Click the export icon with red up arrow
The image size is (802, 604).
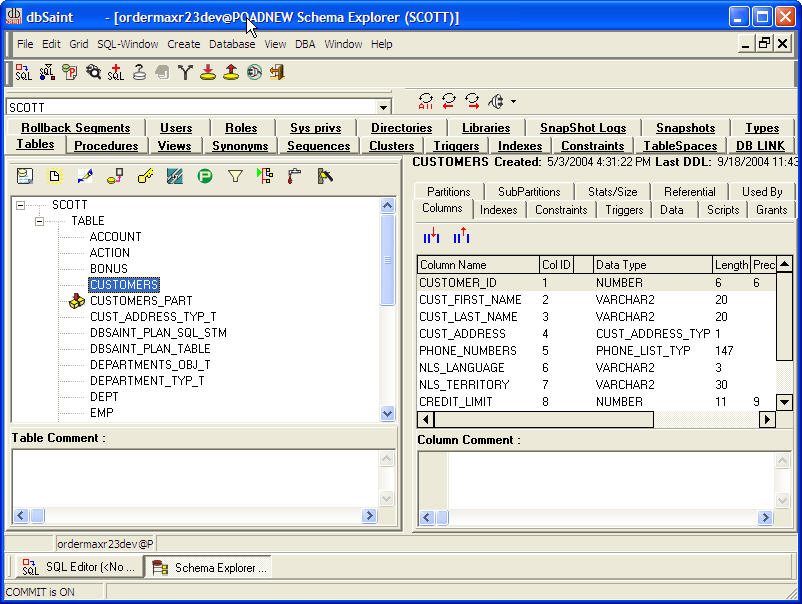click(231, 73)
